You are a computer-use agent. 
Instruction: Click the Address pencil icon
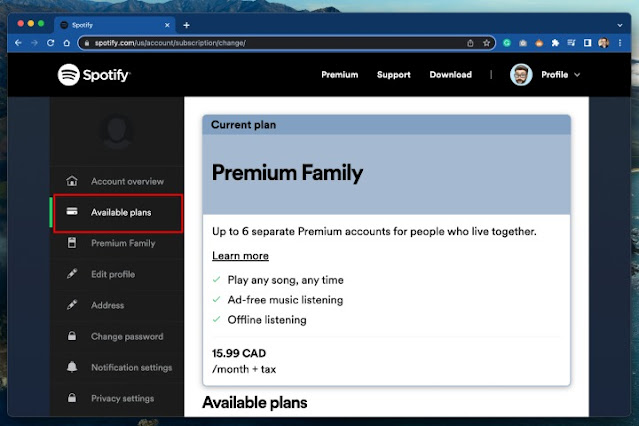click(72, 305)
